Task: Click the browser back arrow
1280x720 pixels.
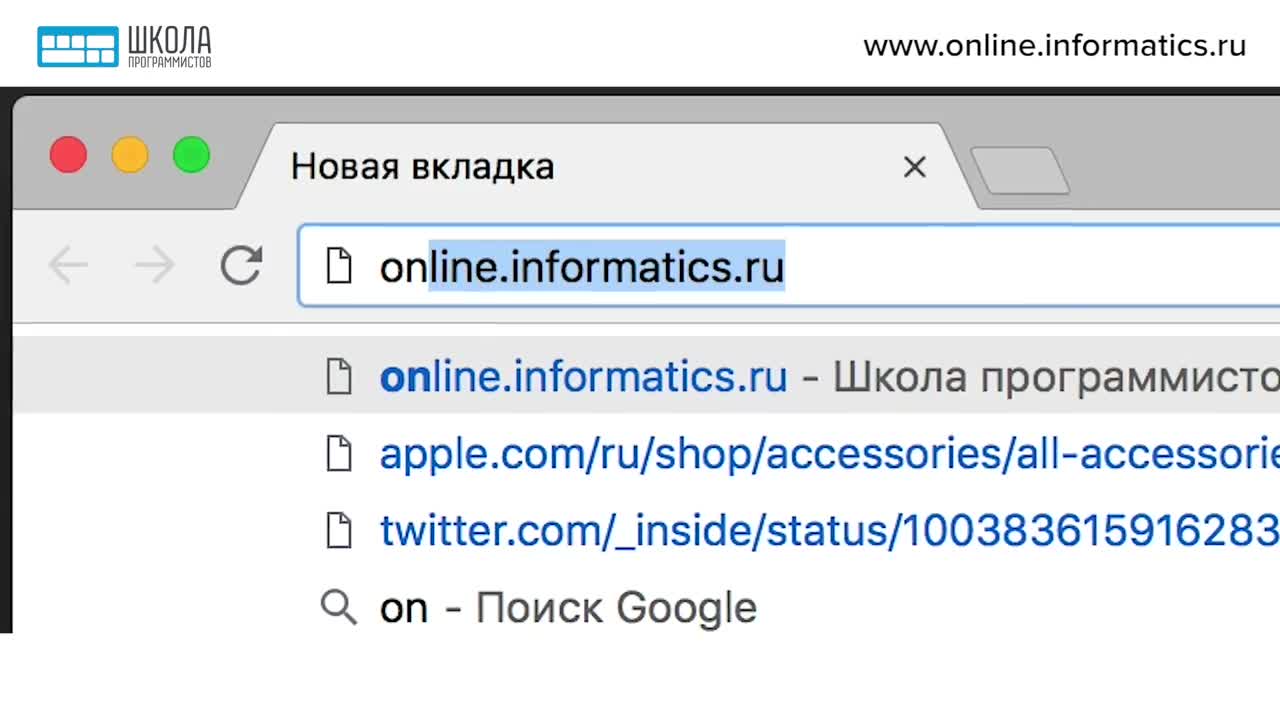Action: point(68,266)
